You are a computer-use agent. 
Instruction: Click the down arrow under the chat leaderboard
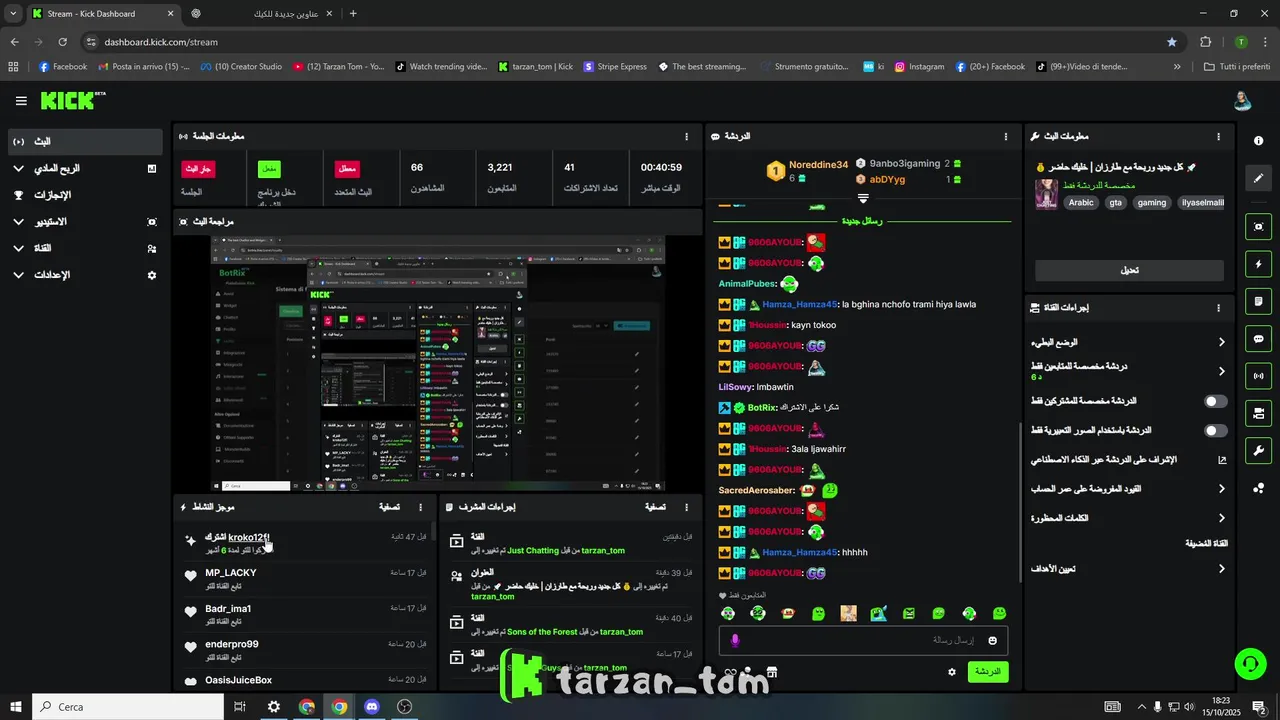coord(863,198)
